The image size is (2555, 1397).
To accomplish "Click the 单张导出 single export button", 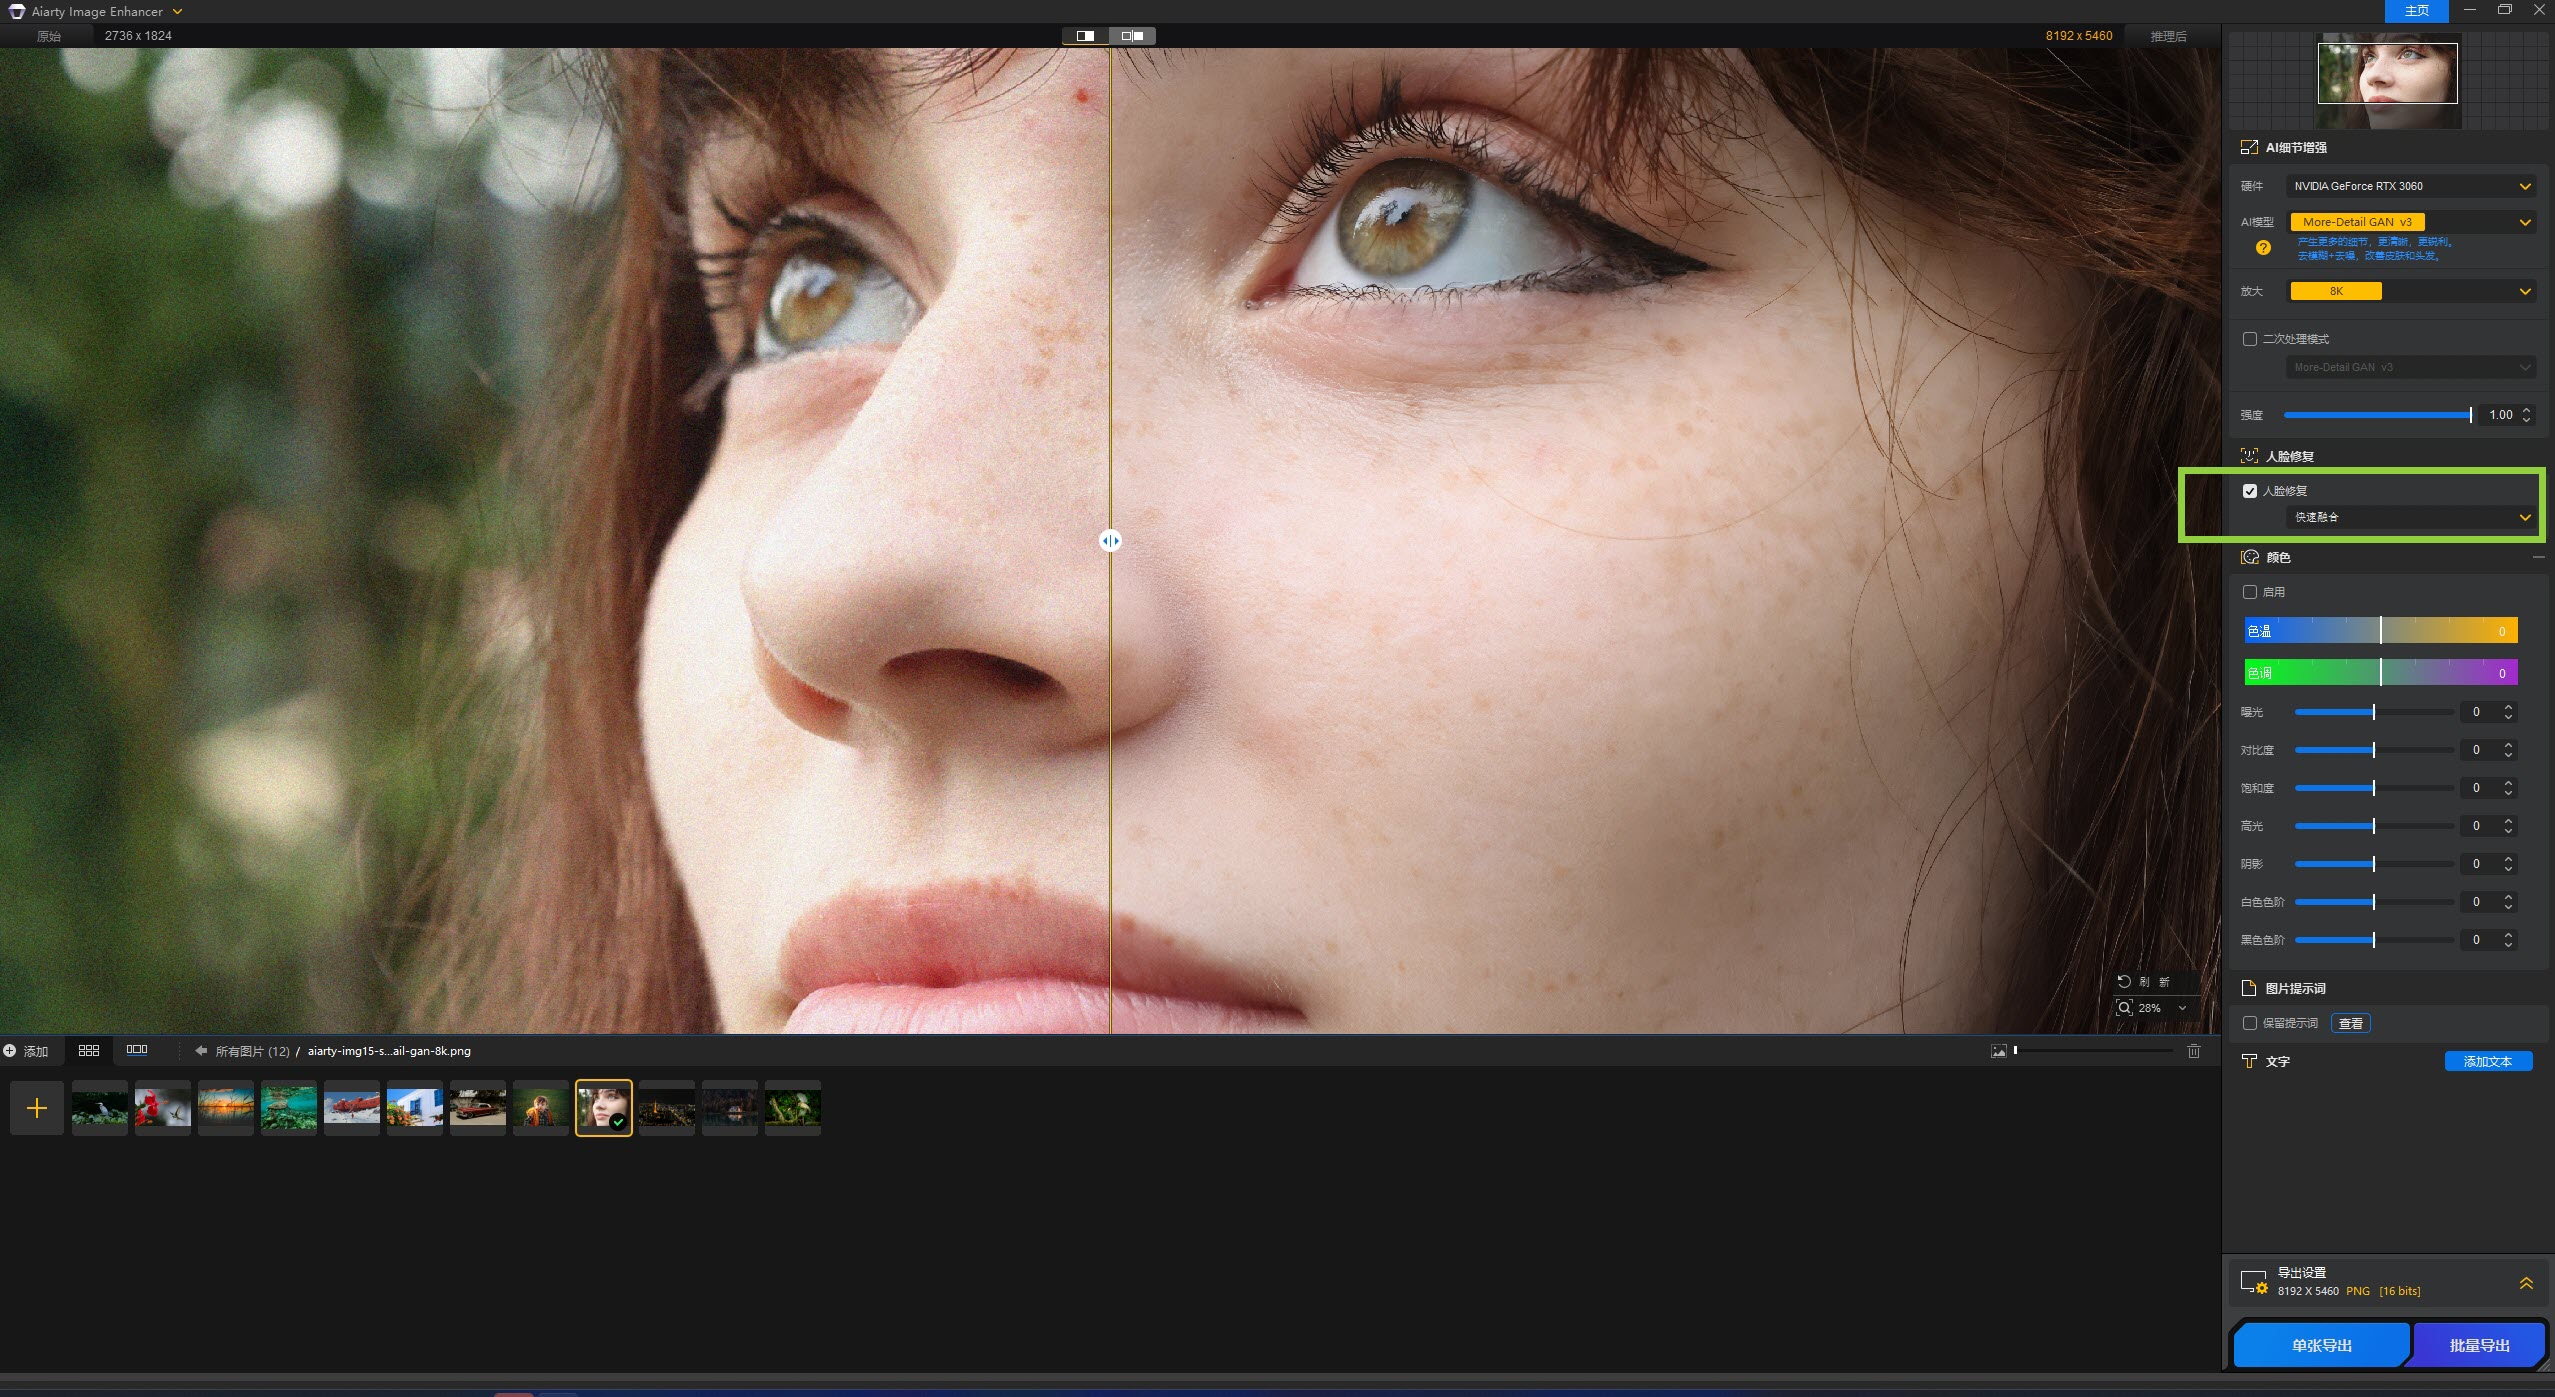I will point(2321,1345).
